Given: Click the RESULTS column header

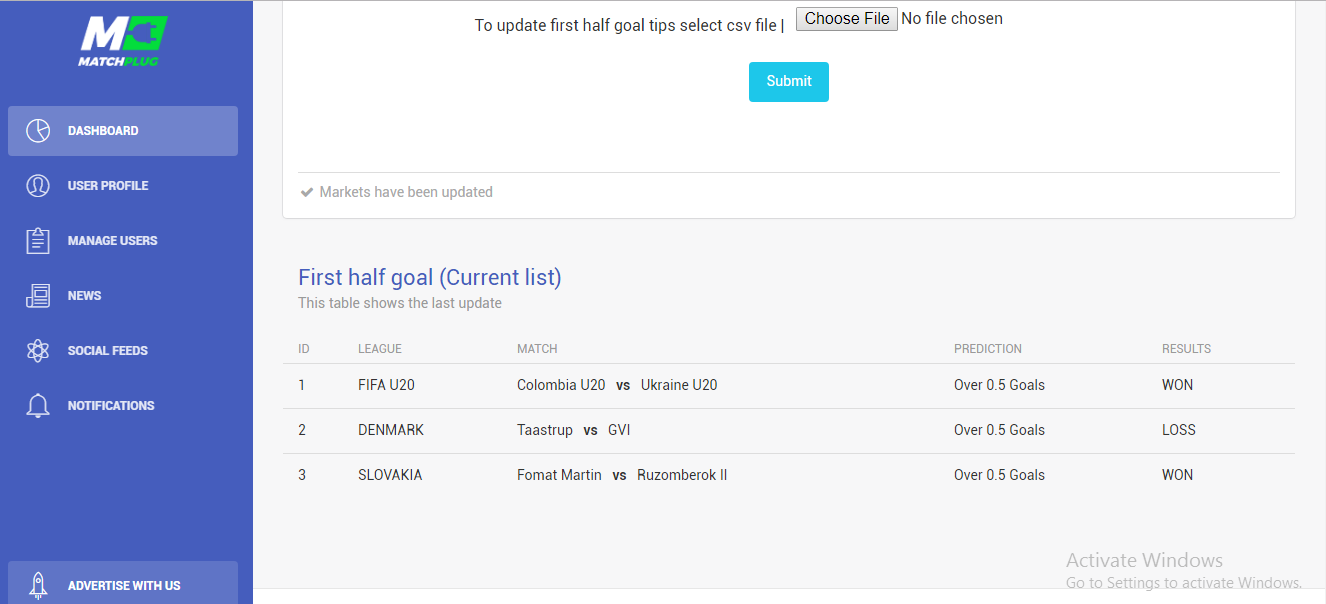Looking at the screenshot, I should click(x=1186, y=349).
